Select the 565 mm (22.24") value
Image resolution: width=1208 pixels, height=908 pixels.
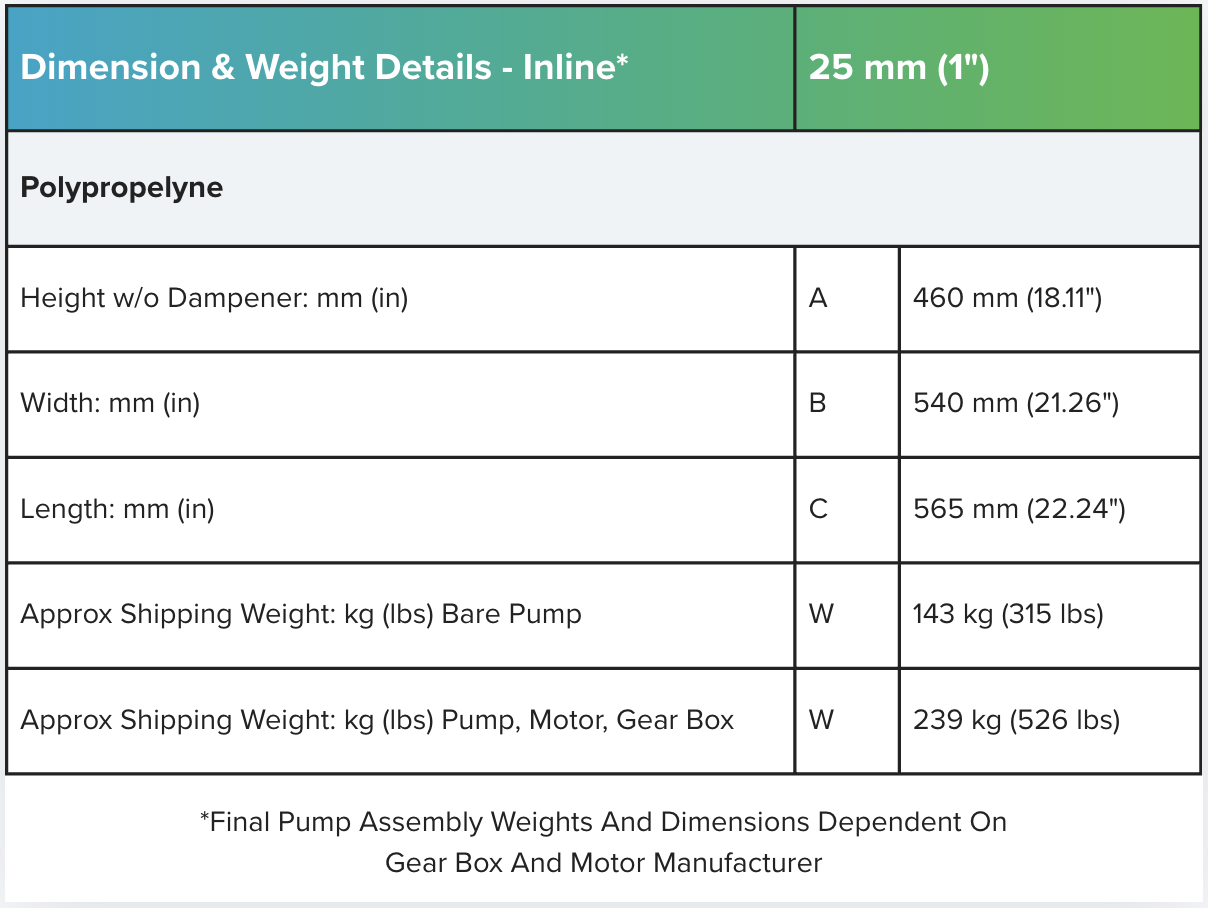coord(1019,510)
